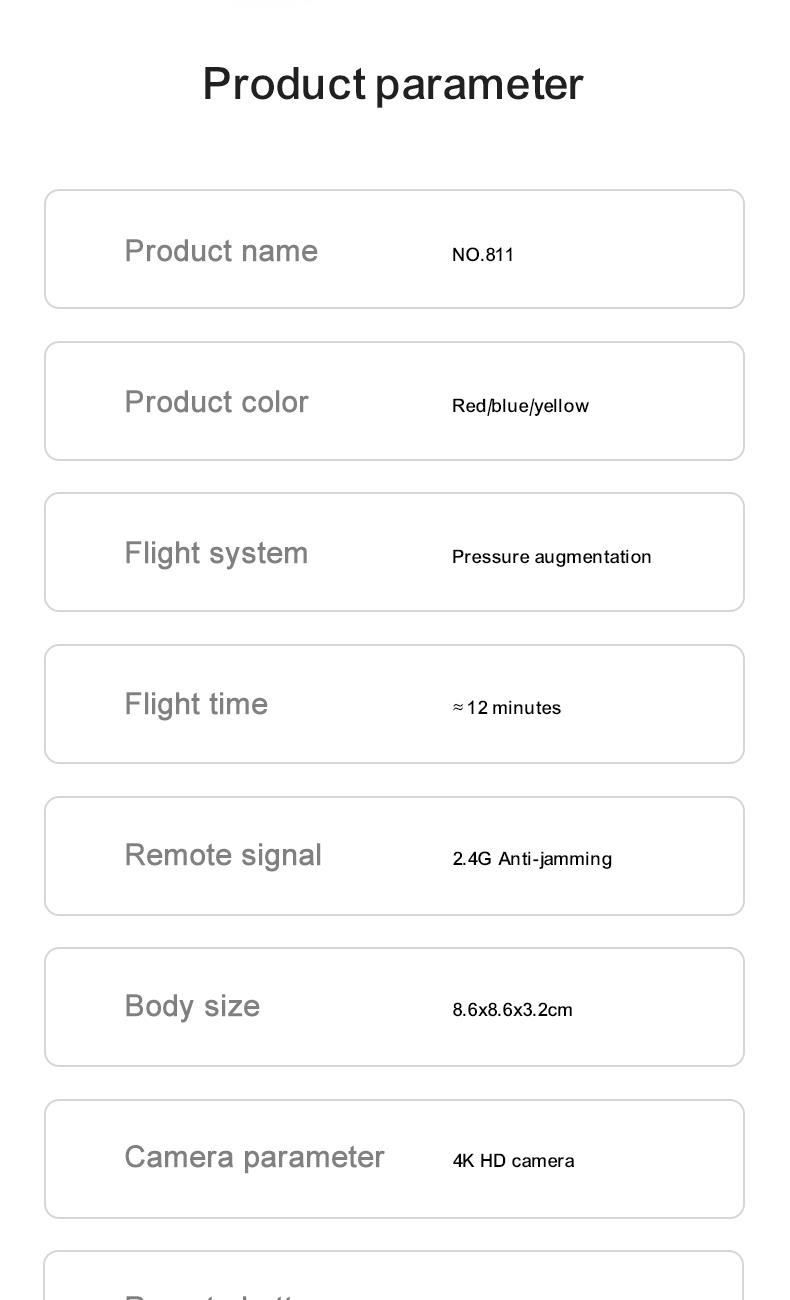Select the Remote signal label

click(223, 855)
